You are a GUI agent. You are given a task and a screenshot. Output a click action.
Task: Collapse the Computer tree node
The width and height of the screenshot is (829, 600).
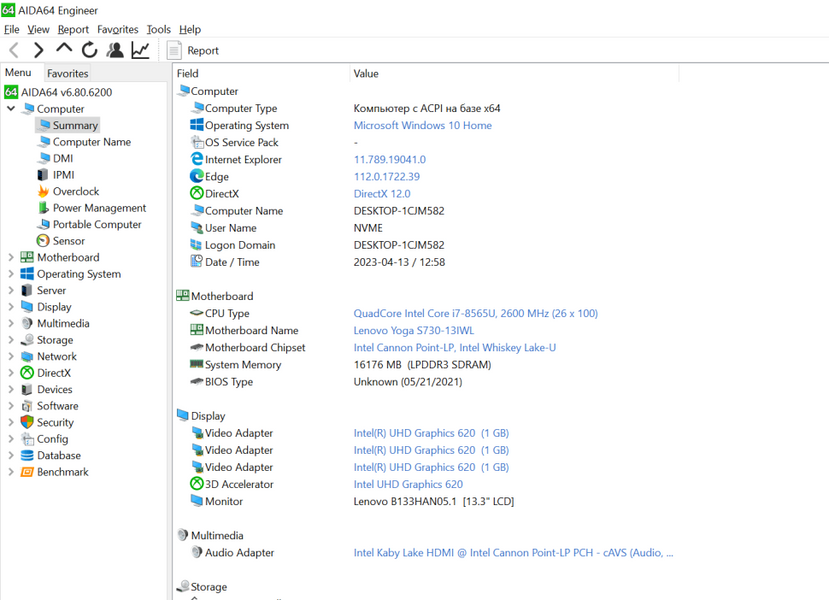click(x=11, y=109)
